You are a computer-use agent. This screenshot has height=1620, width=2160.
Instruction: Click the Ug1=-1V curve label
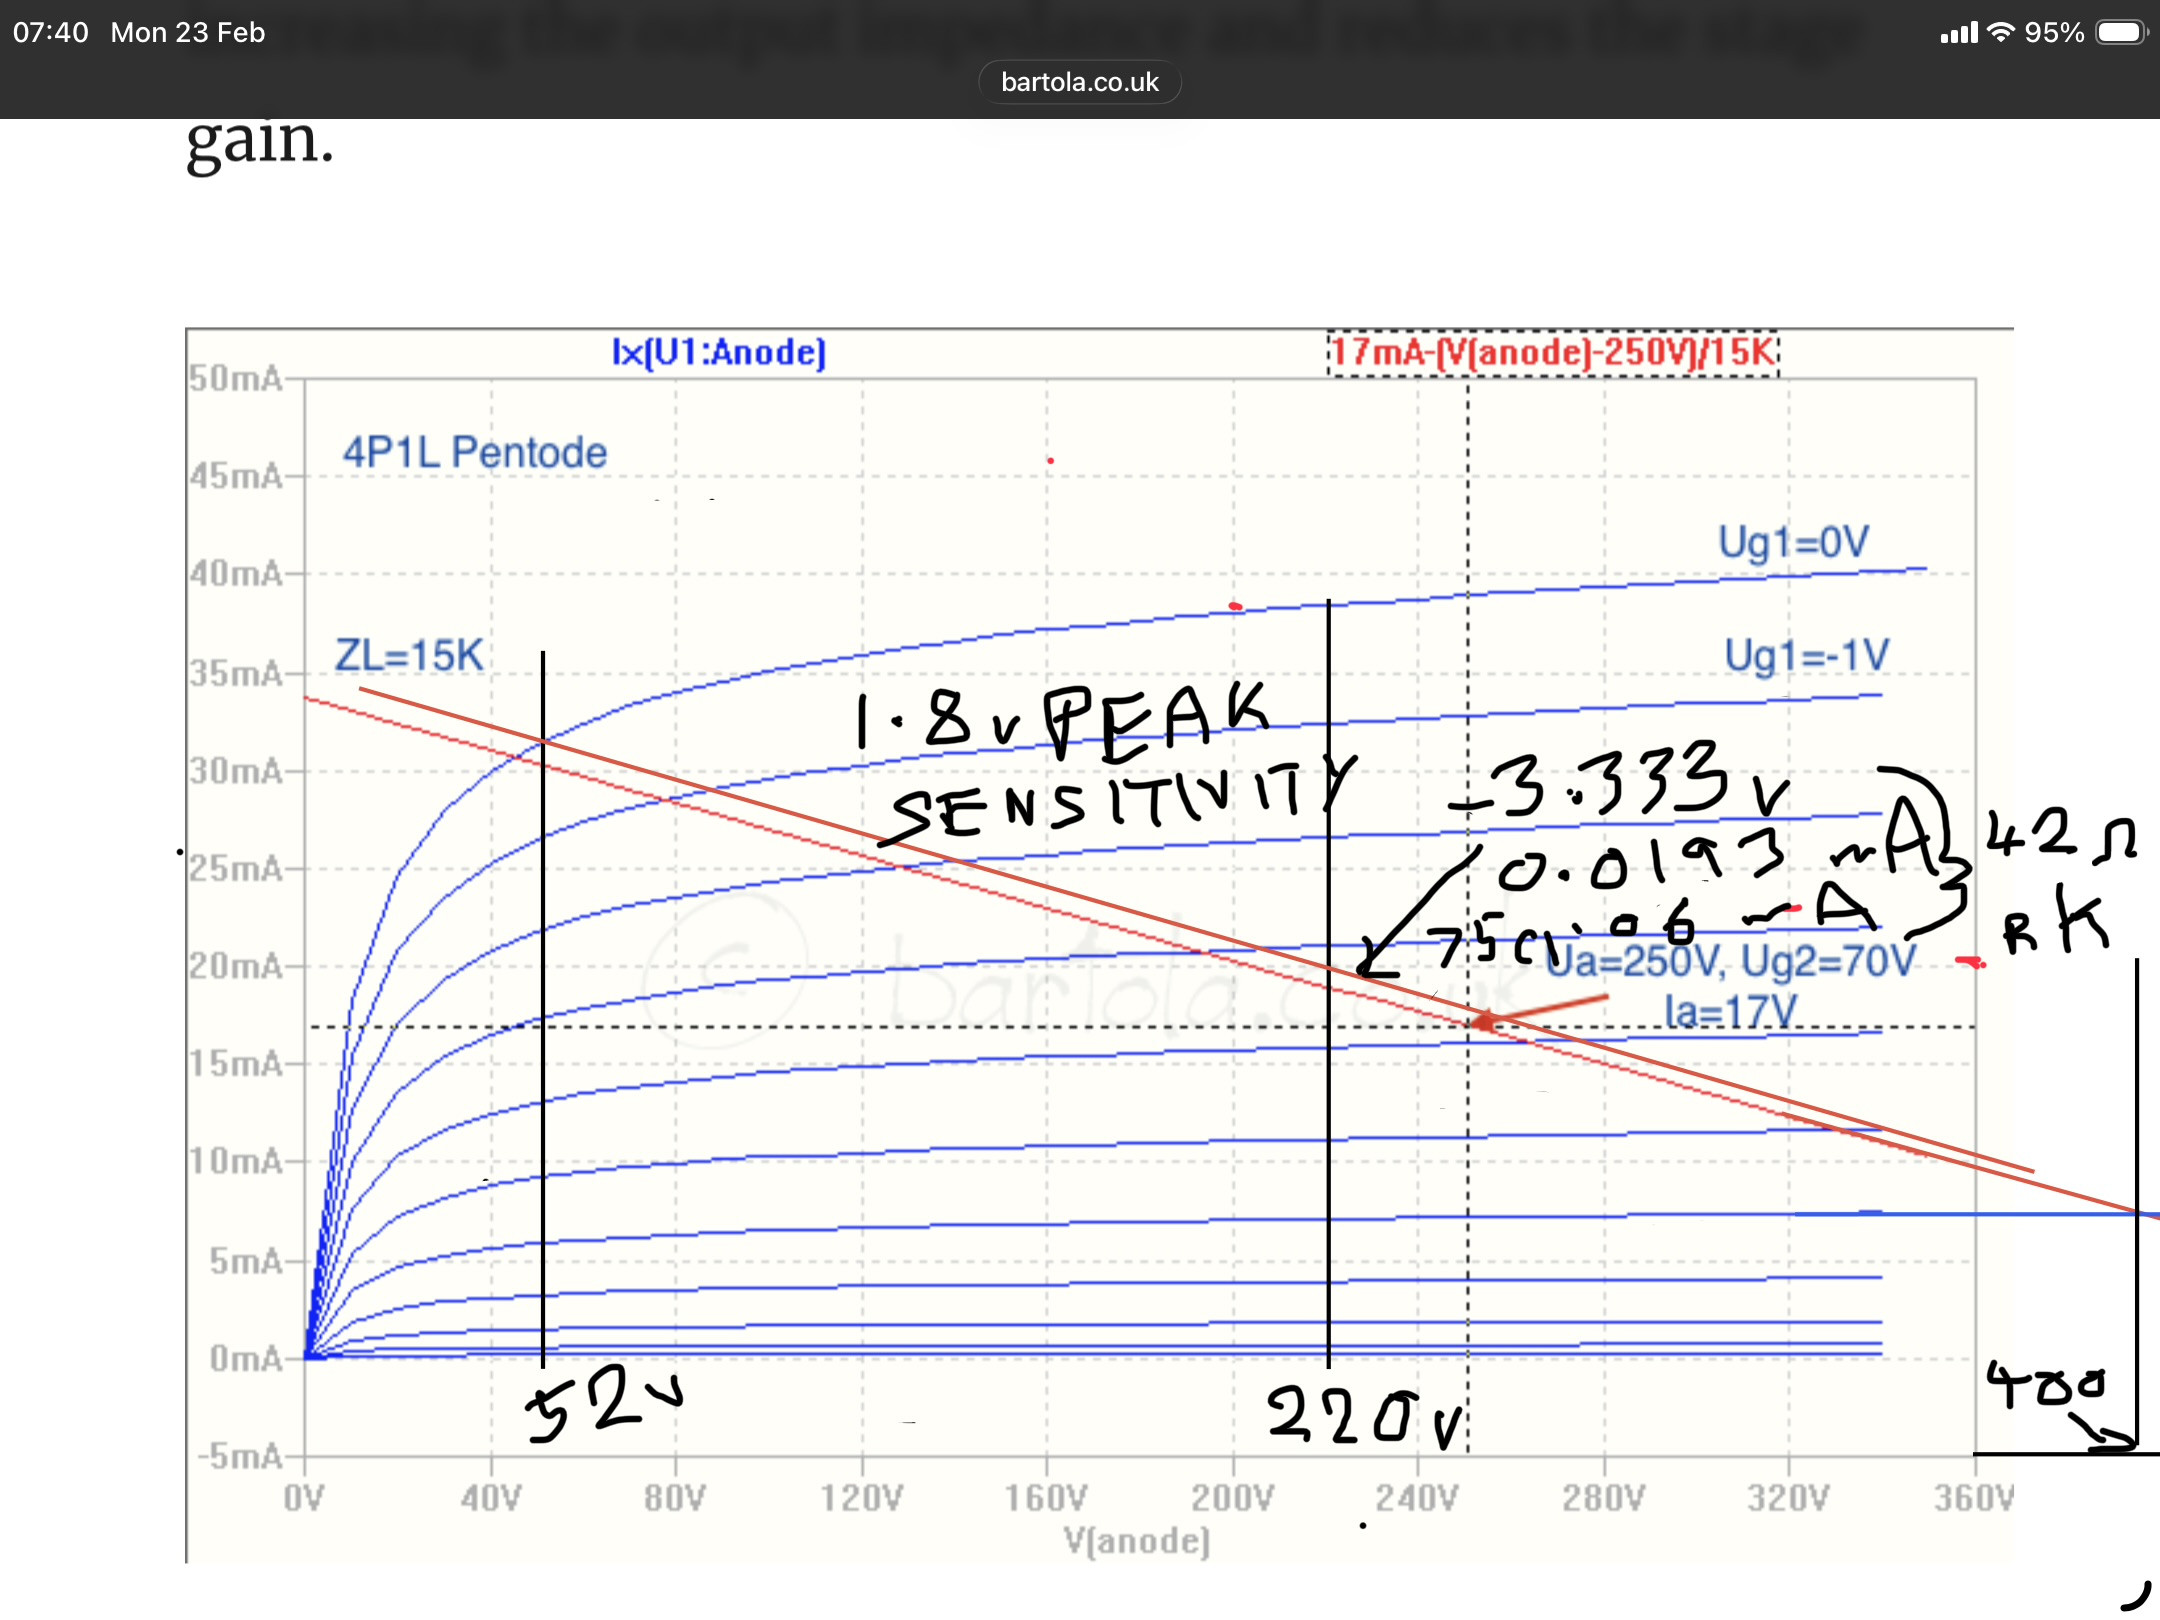[x=1806, y=656]
